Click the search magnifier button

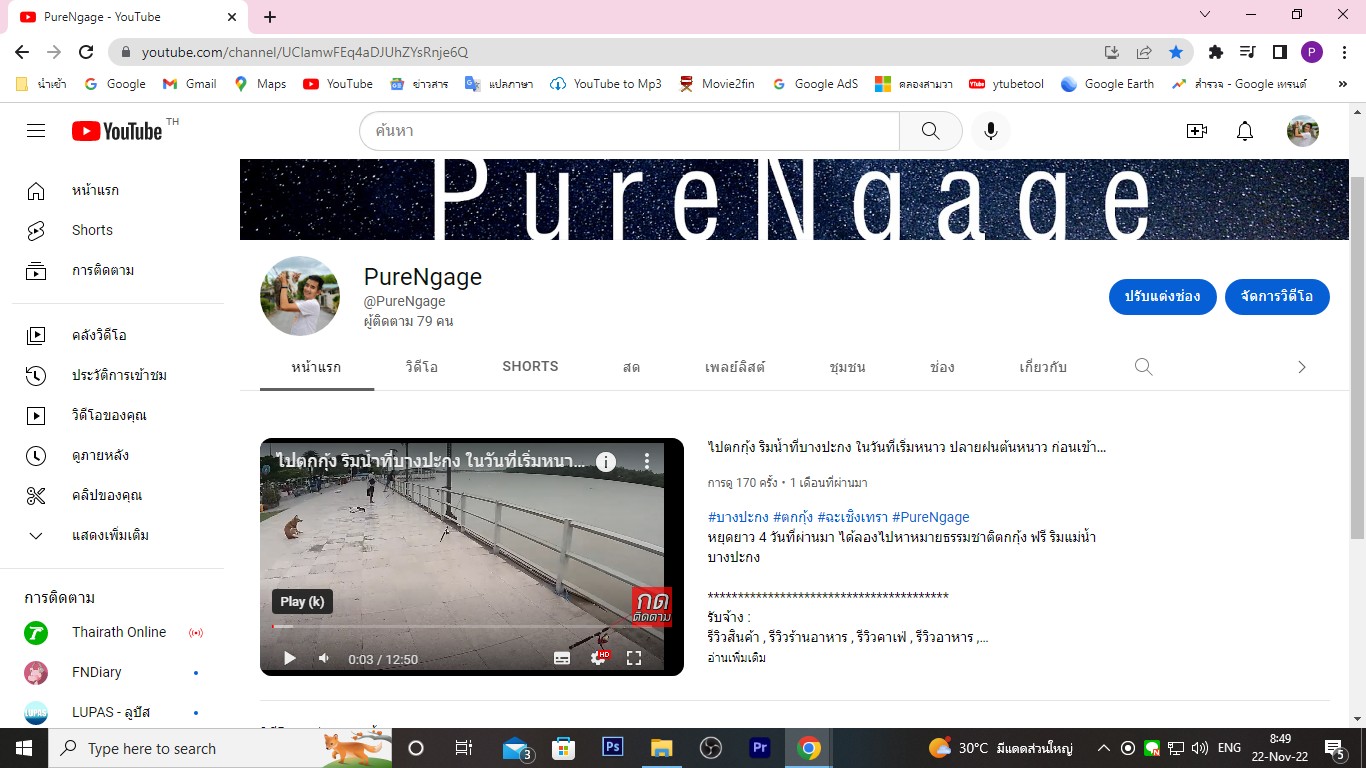pyautogui.click(x=931, y=131)
